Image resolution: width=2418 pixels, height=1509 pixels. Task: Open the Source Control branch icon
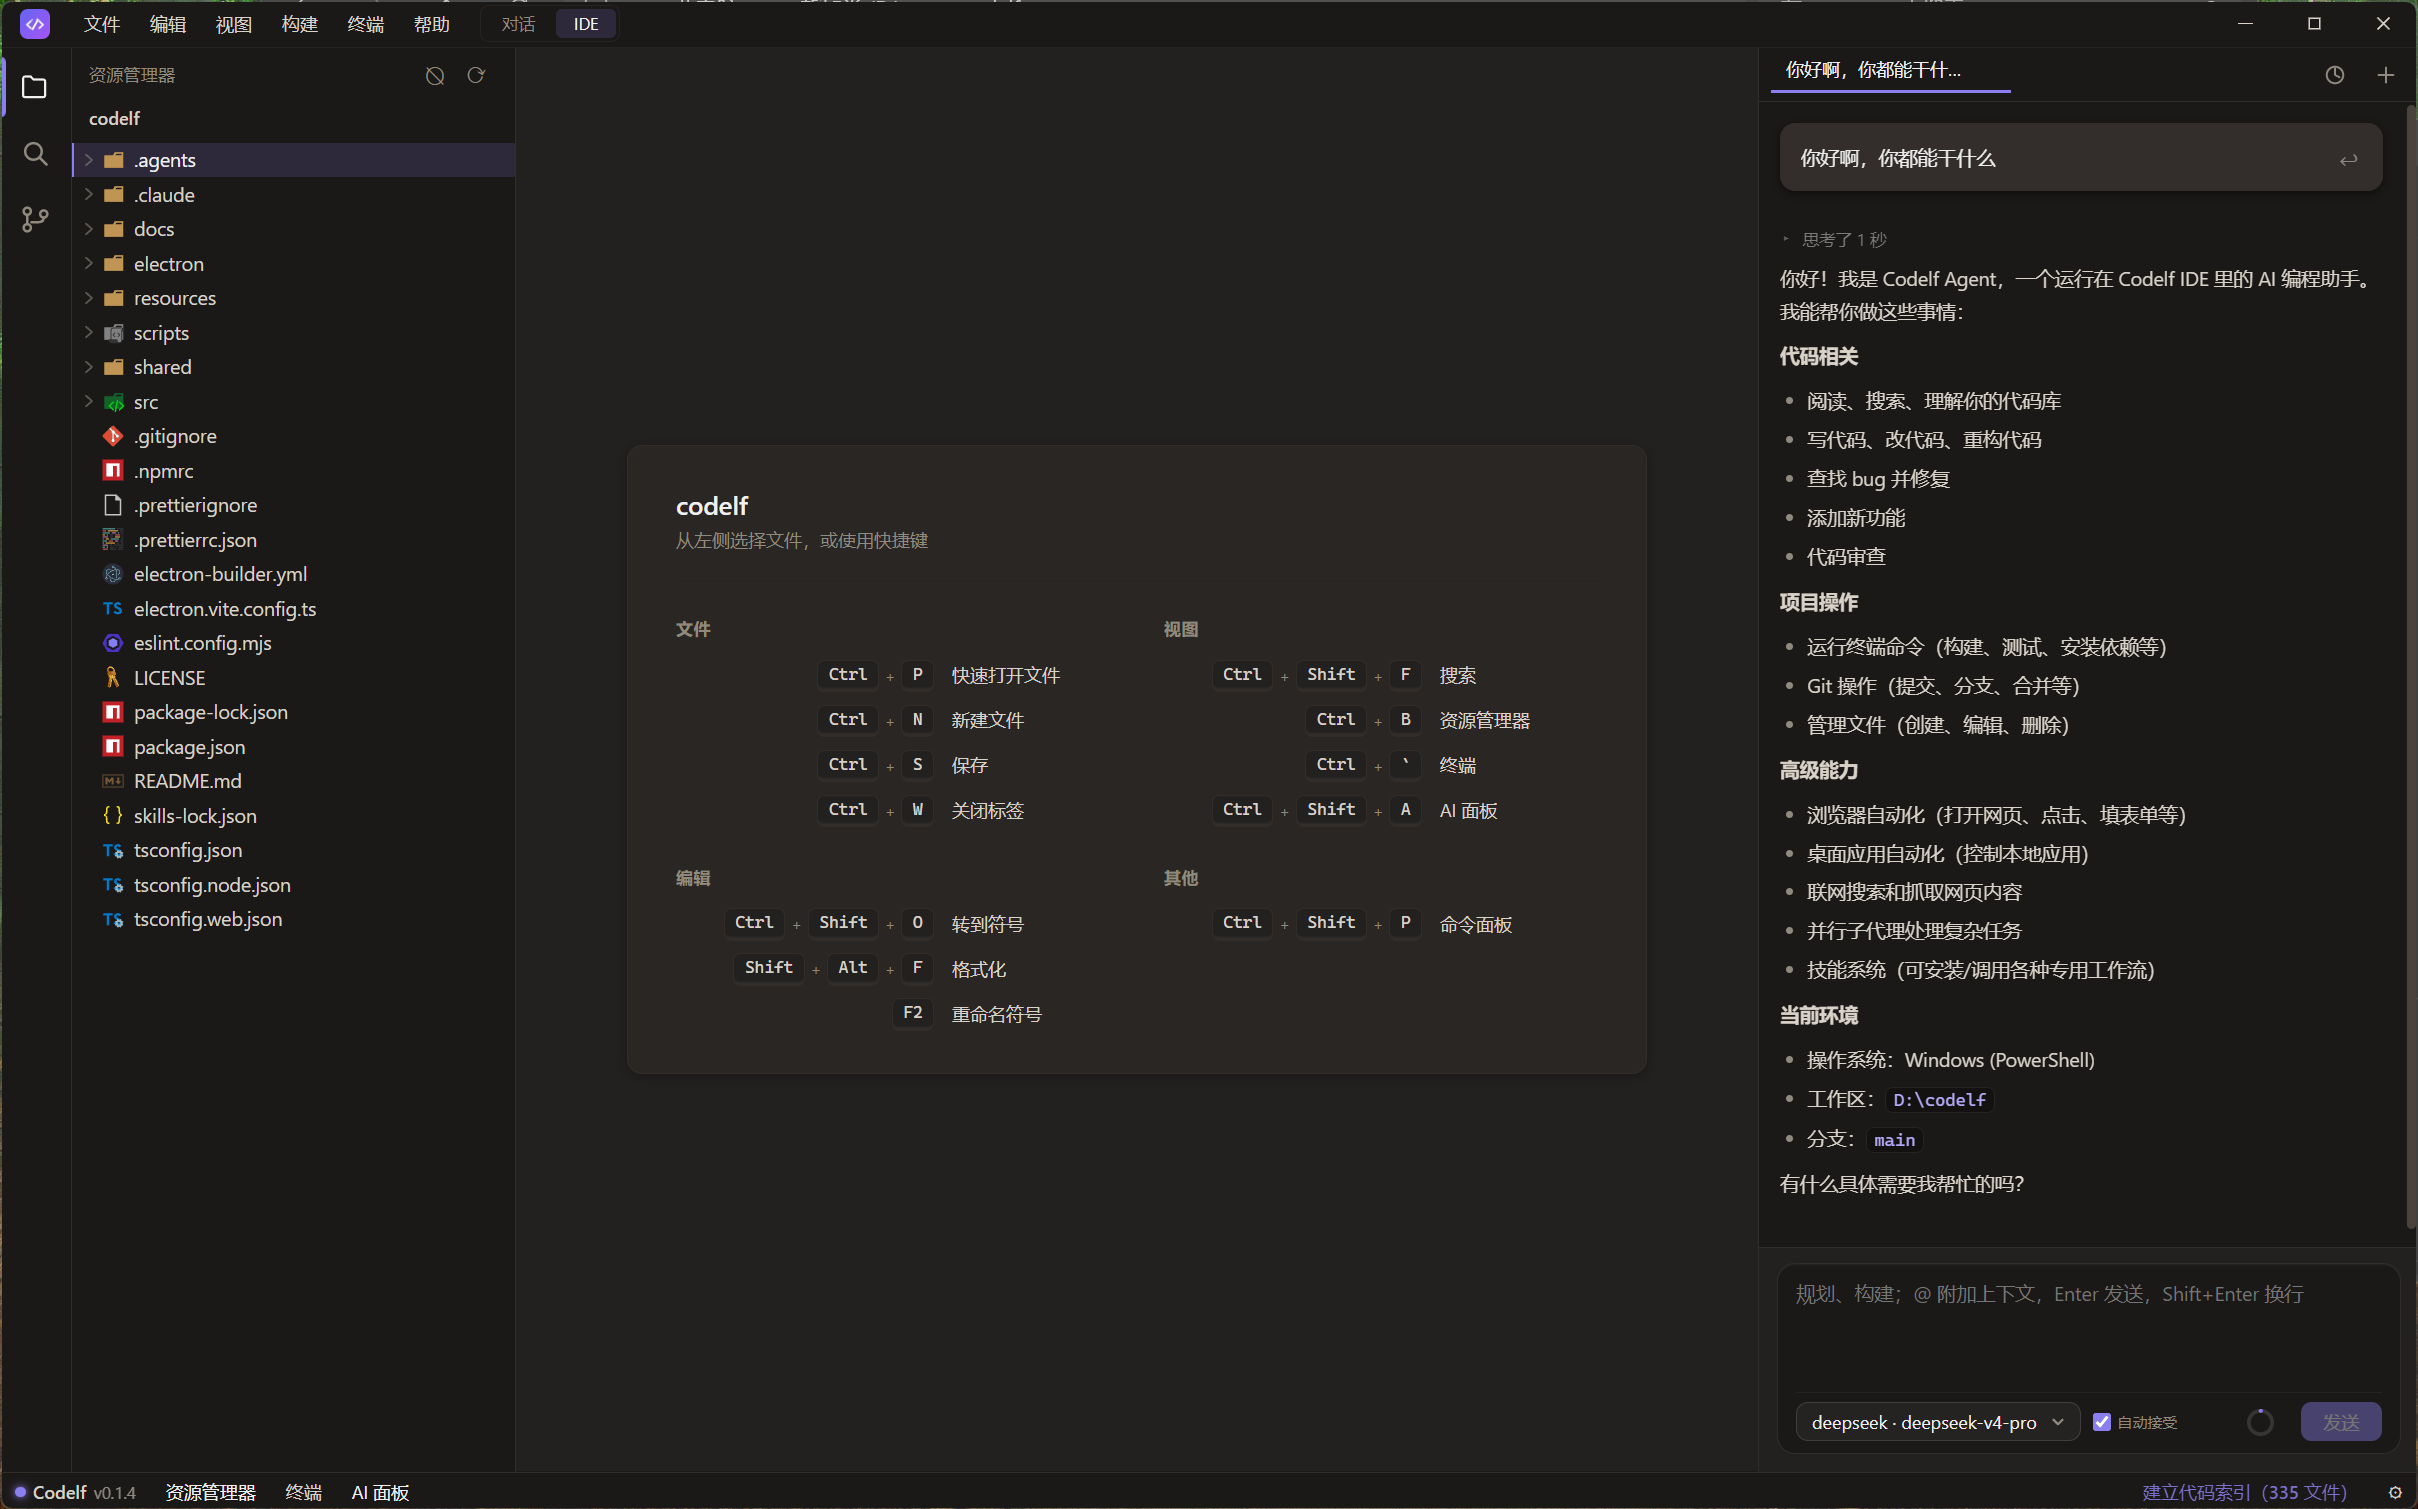coord(35,219)
